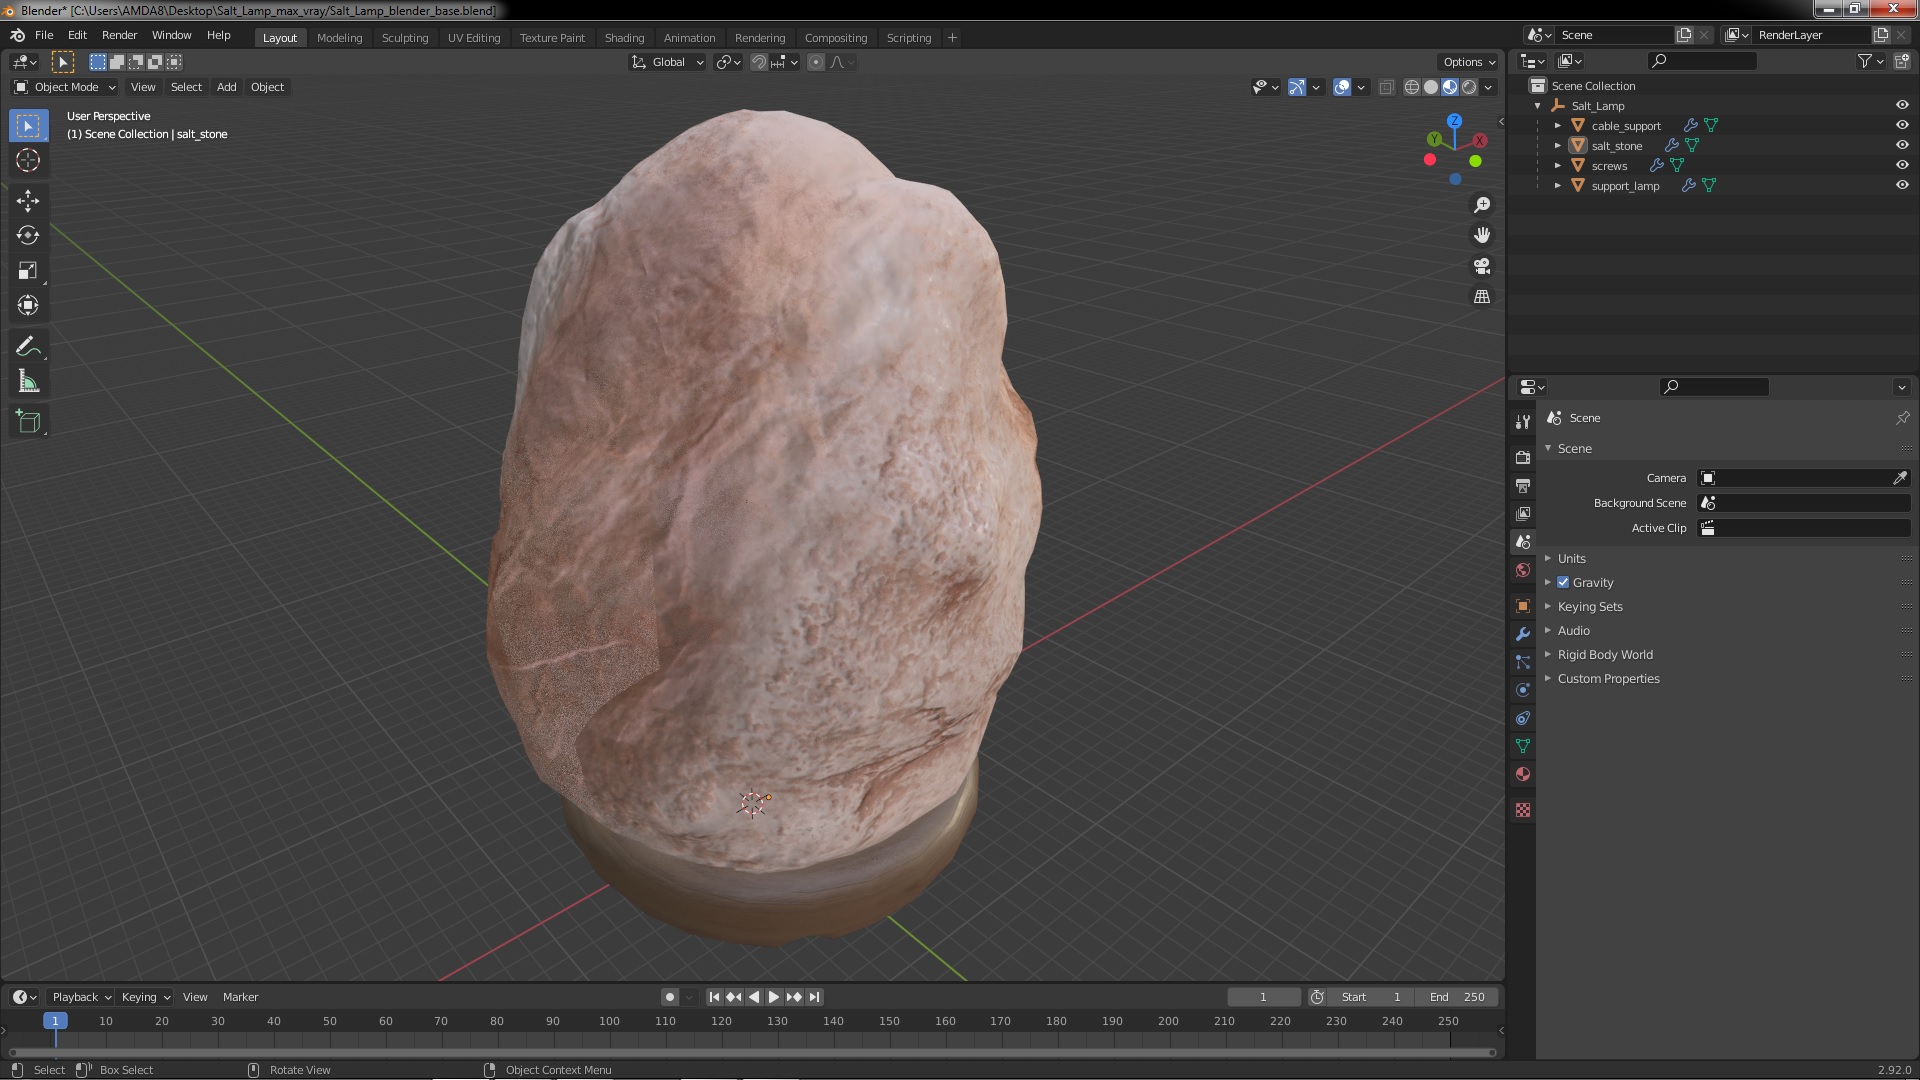This screenshot has height=1080, width=1920.
Task: Open Playback dropdown in timeline
Action: point(81,997)
